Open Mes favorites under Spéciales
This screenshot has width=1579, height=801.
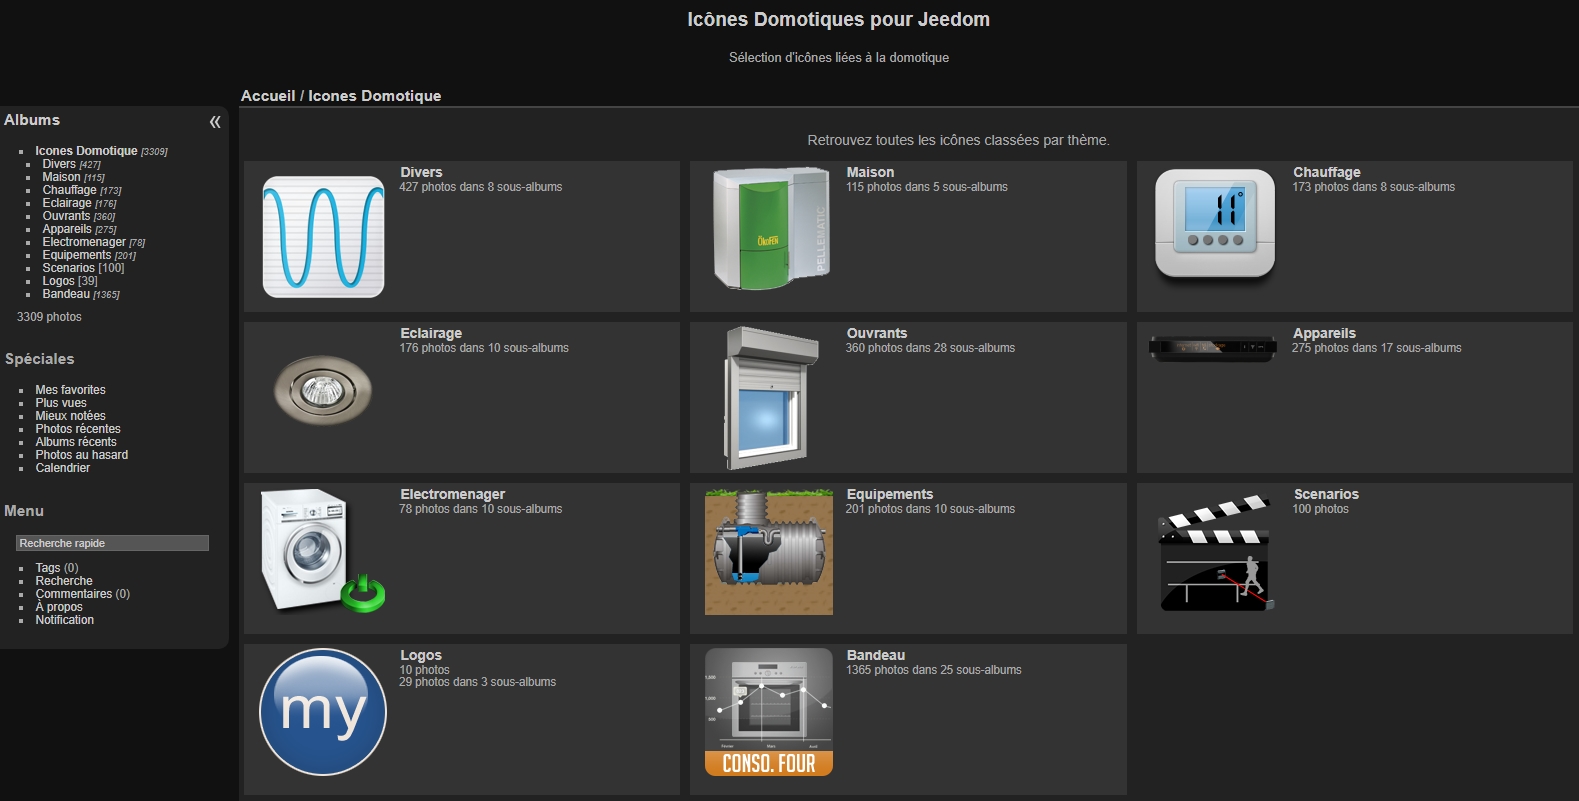[x=70, y=390]
